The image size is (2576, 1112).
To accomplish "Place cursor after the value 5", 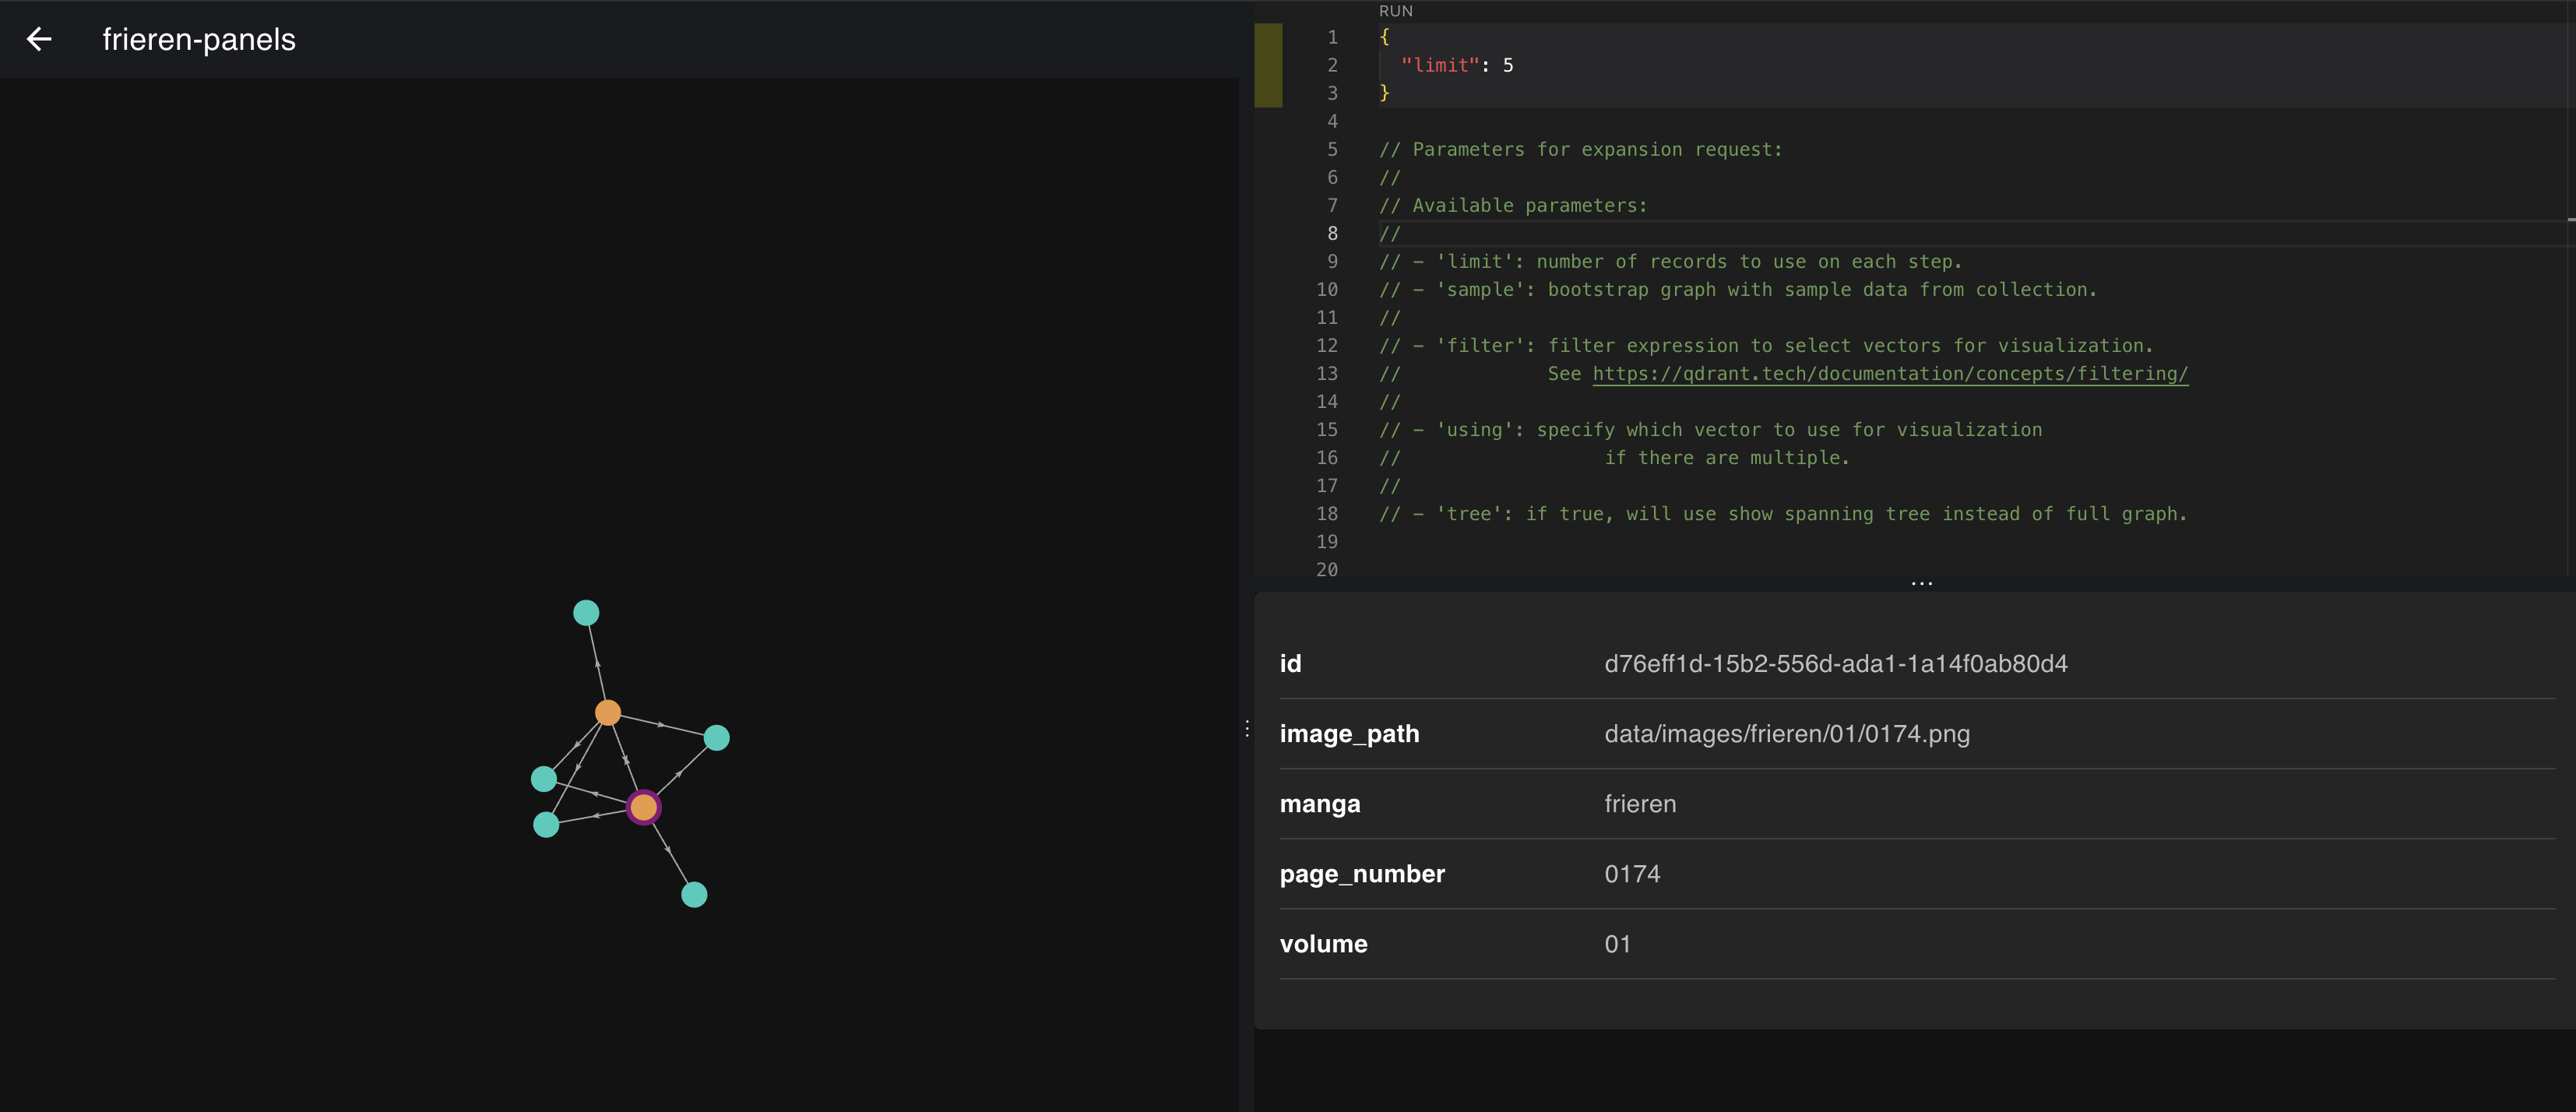I will click(1515, 65).
